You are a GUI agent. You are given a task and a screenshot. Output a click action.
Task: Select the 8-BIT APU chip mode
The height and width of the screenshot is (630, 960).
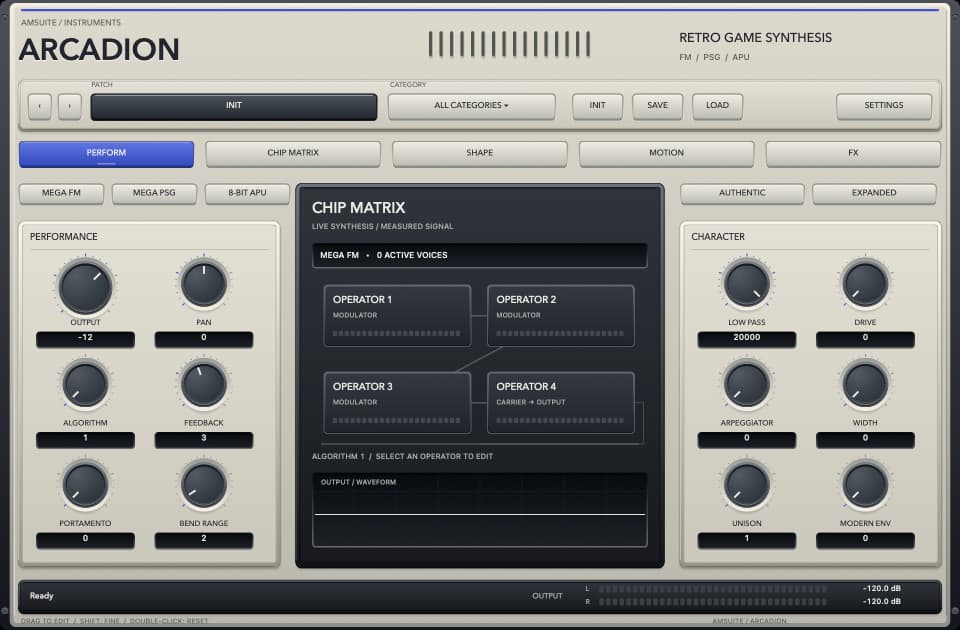(247, 193)
